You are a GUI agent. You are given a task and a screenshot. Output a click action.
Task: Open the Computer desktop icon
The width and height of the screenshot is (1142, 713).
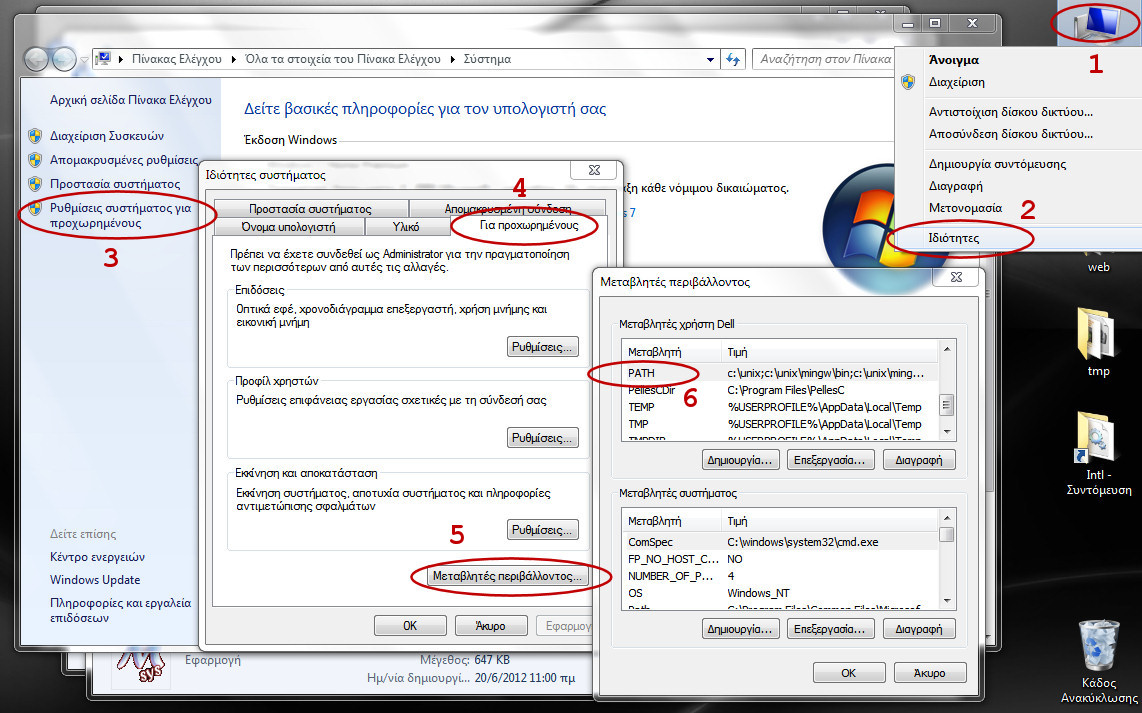coord(1098,23)
